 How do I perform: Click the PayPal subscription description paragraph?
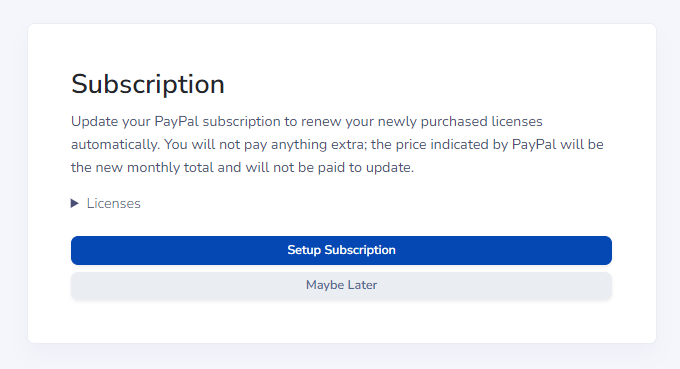[337, 144]
